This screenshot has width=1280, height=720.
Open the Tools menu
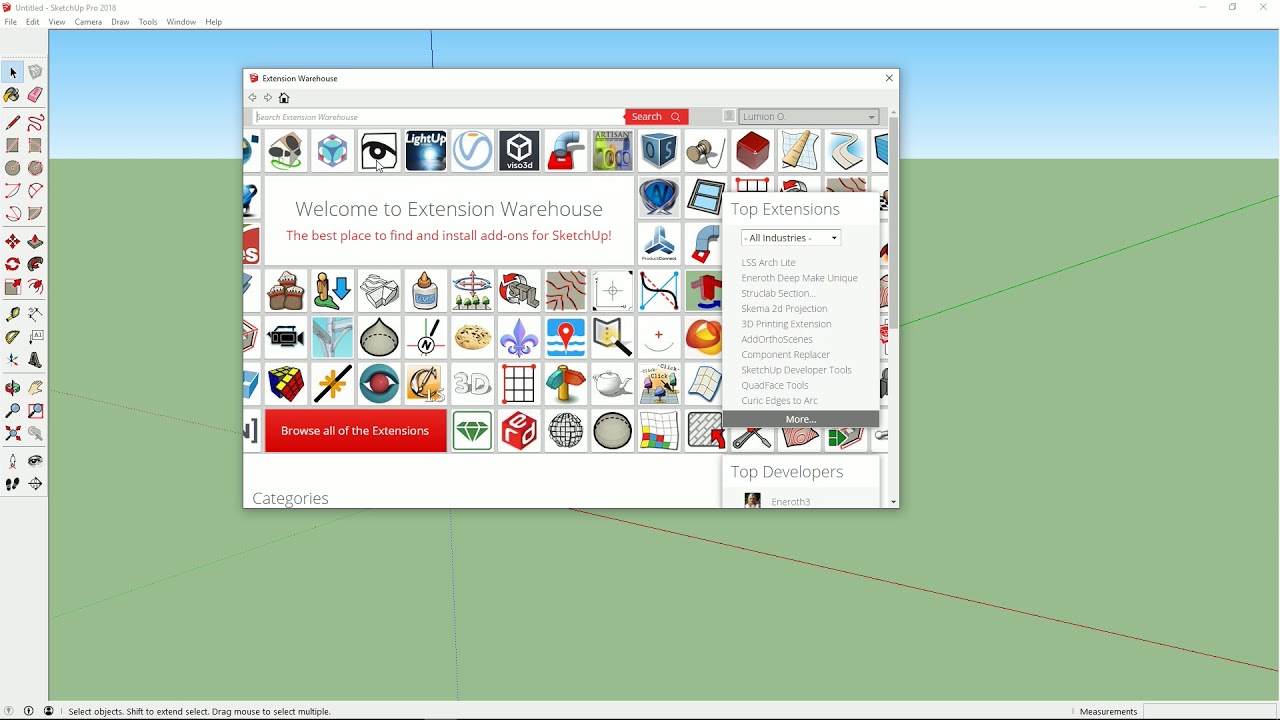tap(148, 22)
